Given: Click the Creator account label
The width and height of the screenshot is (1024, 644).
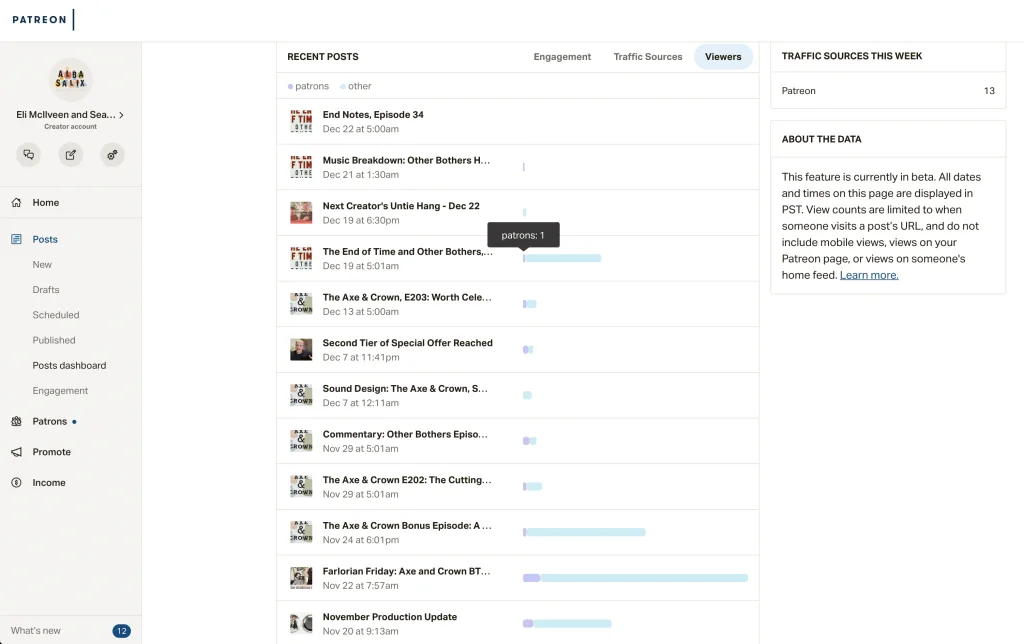Looking at the screenshot, I should 71,127.
